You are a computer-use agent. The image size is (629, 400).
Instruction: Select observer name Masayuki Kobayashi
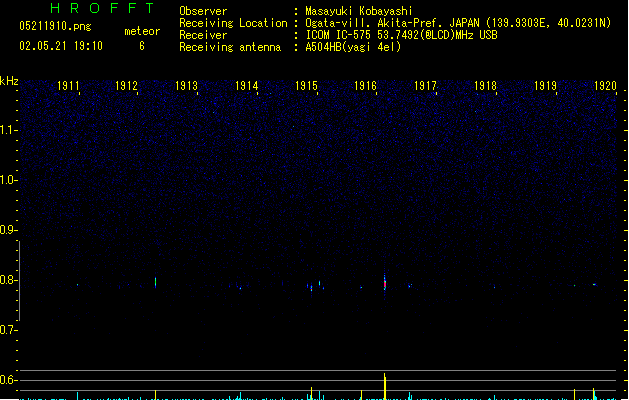359,11
